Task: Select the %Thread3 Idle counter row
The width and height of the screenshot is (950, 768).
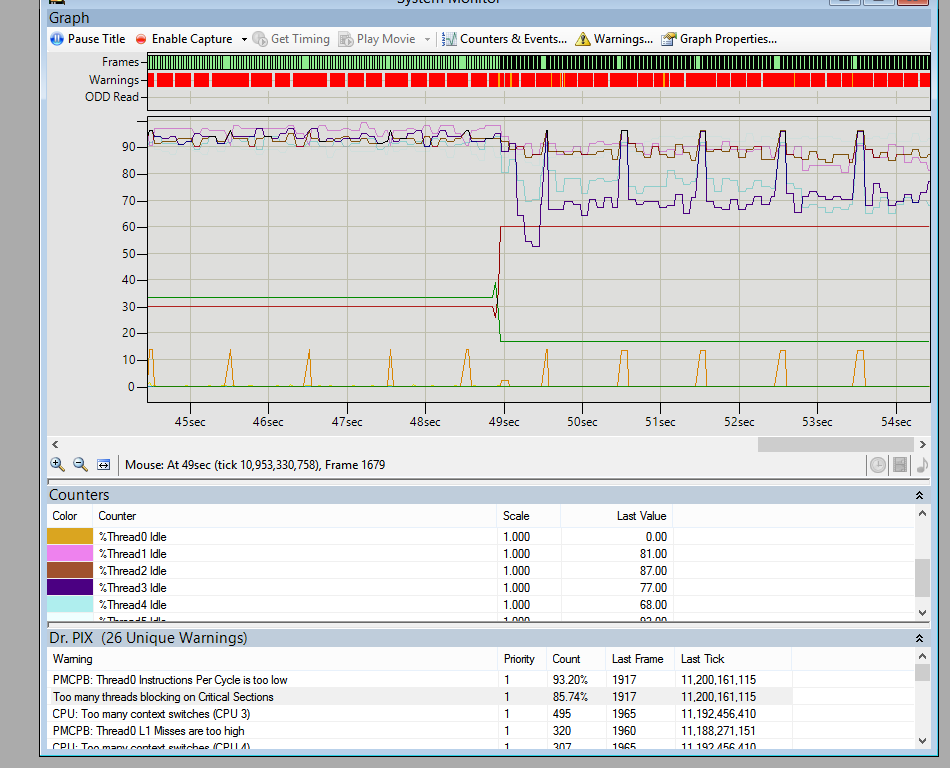Action: pos(132,588)
